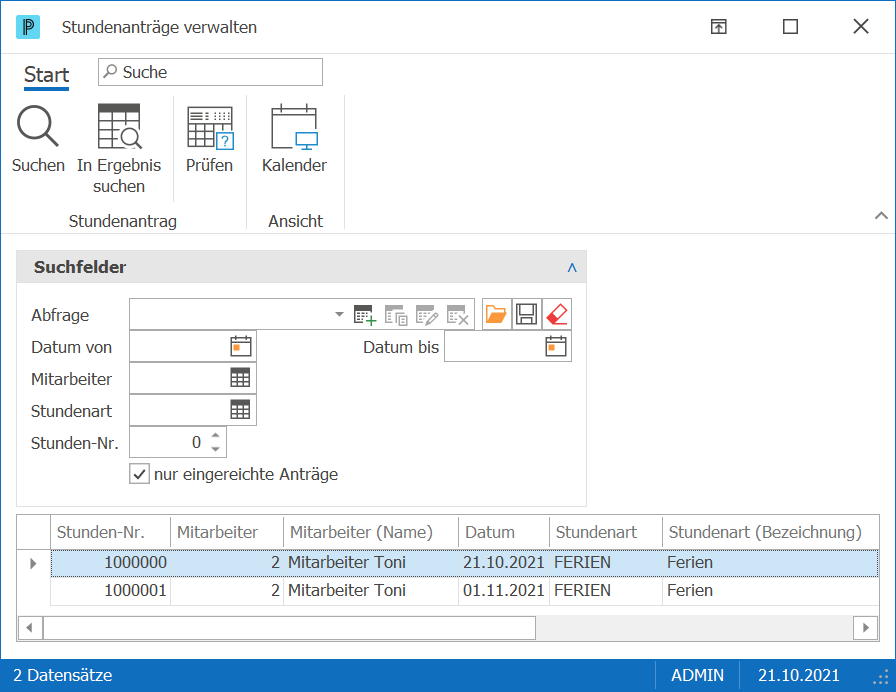Sort by Stunden-Nr. column header

[x=111, y=532]
